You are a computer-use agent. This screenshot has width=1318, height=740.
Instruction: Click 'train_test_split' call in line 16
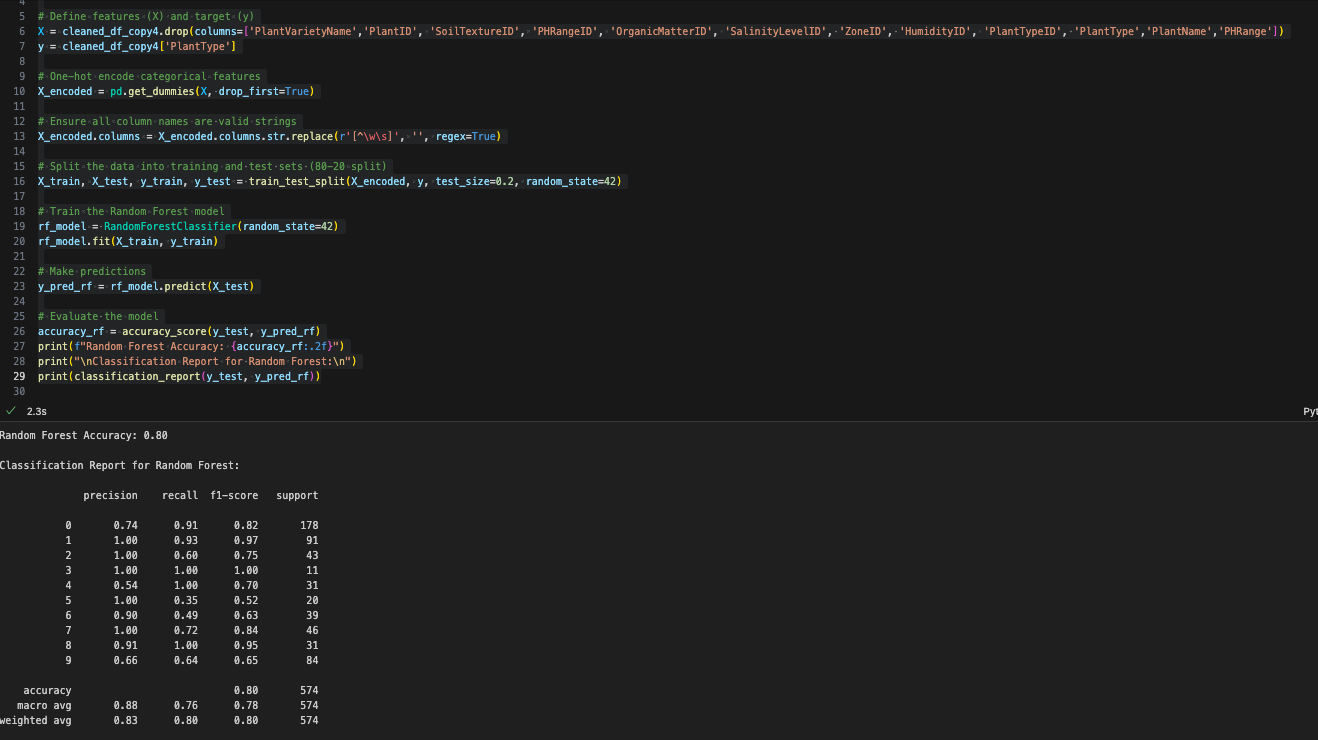[296, 181]
